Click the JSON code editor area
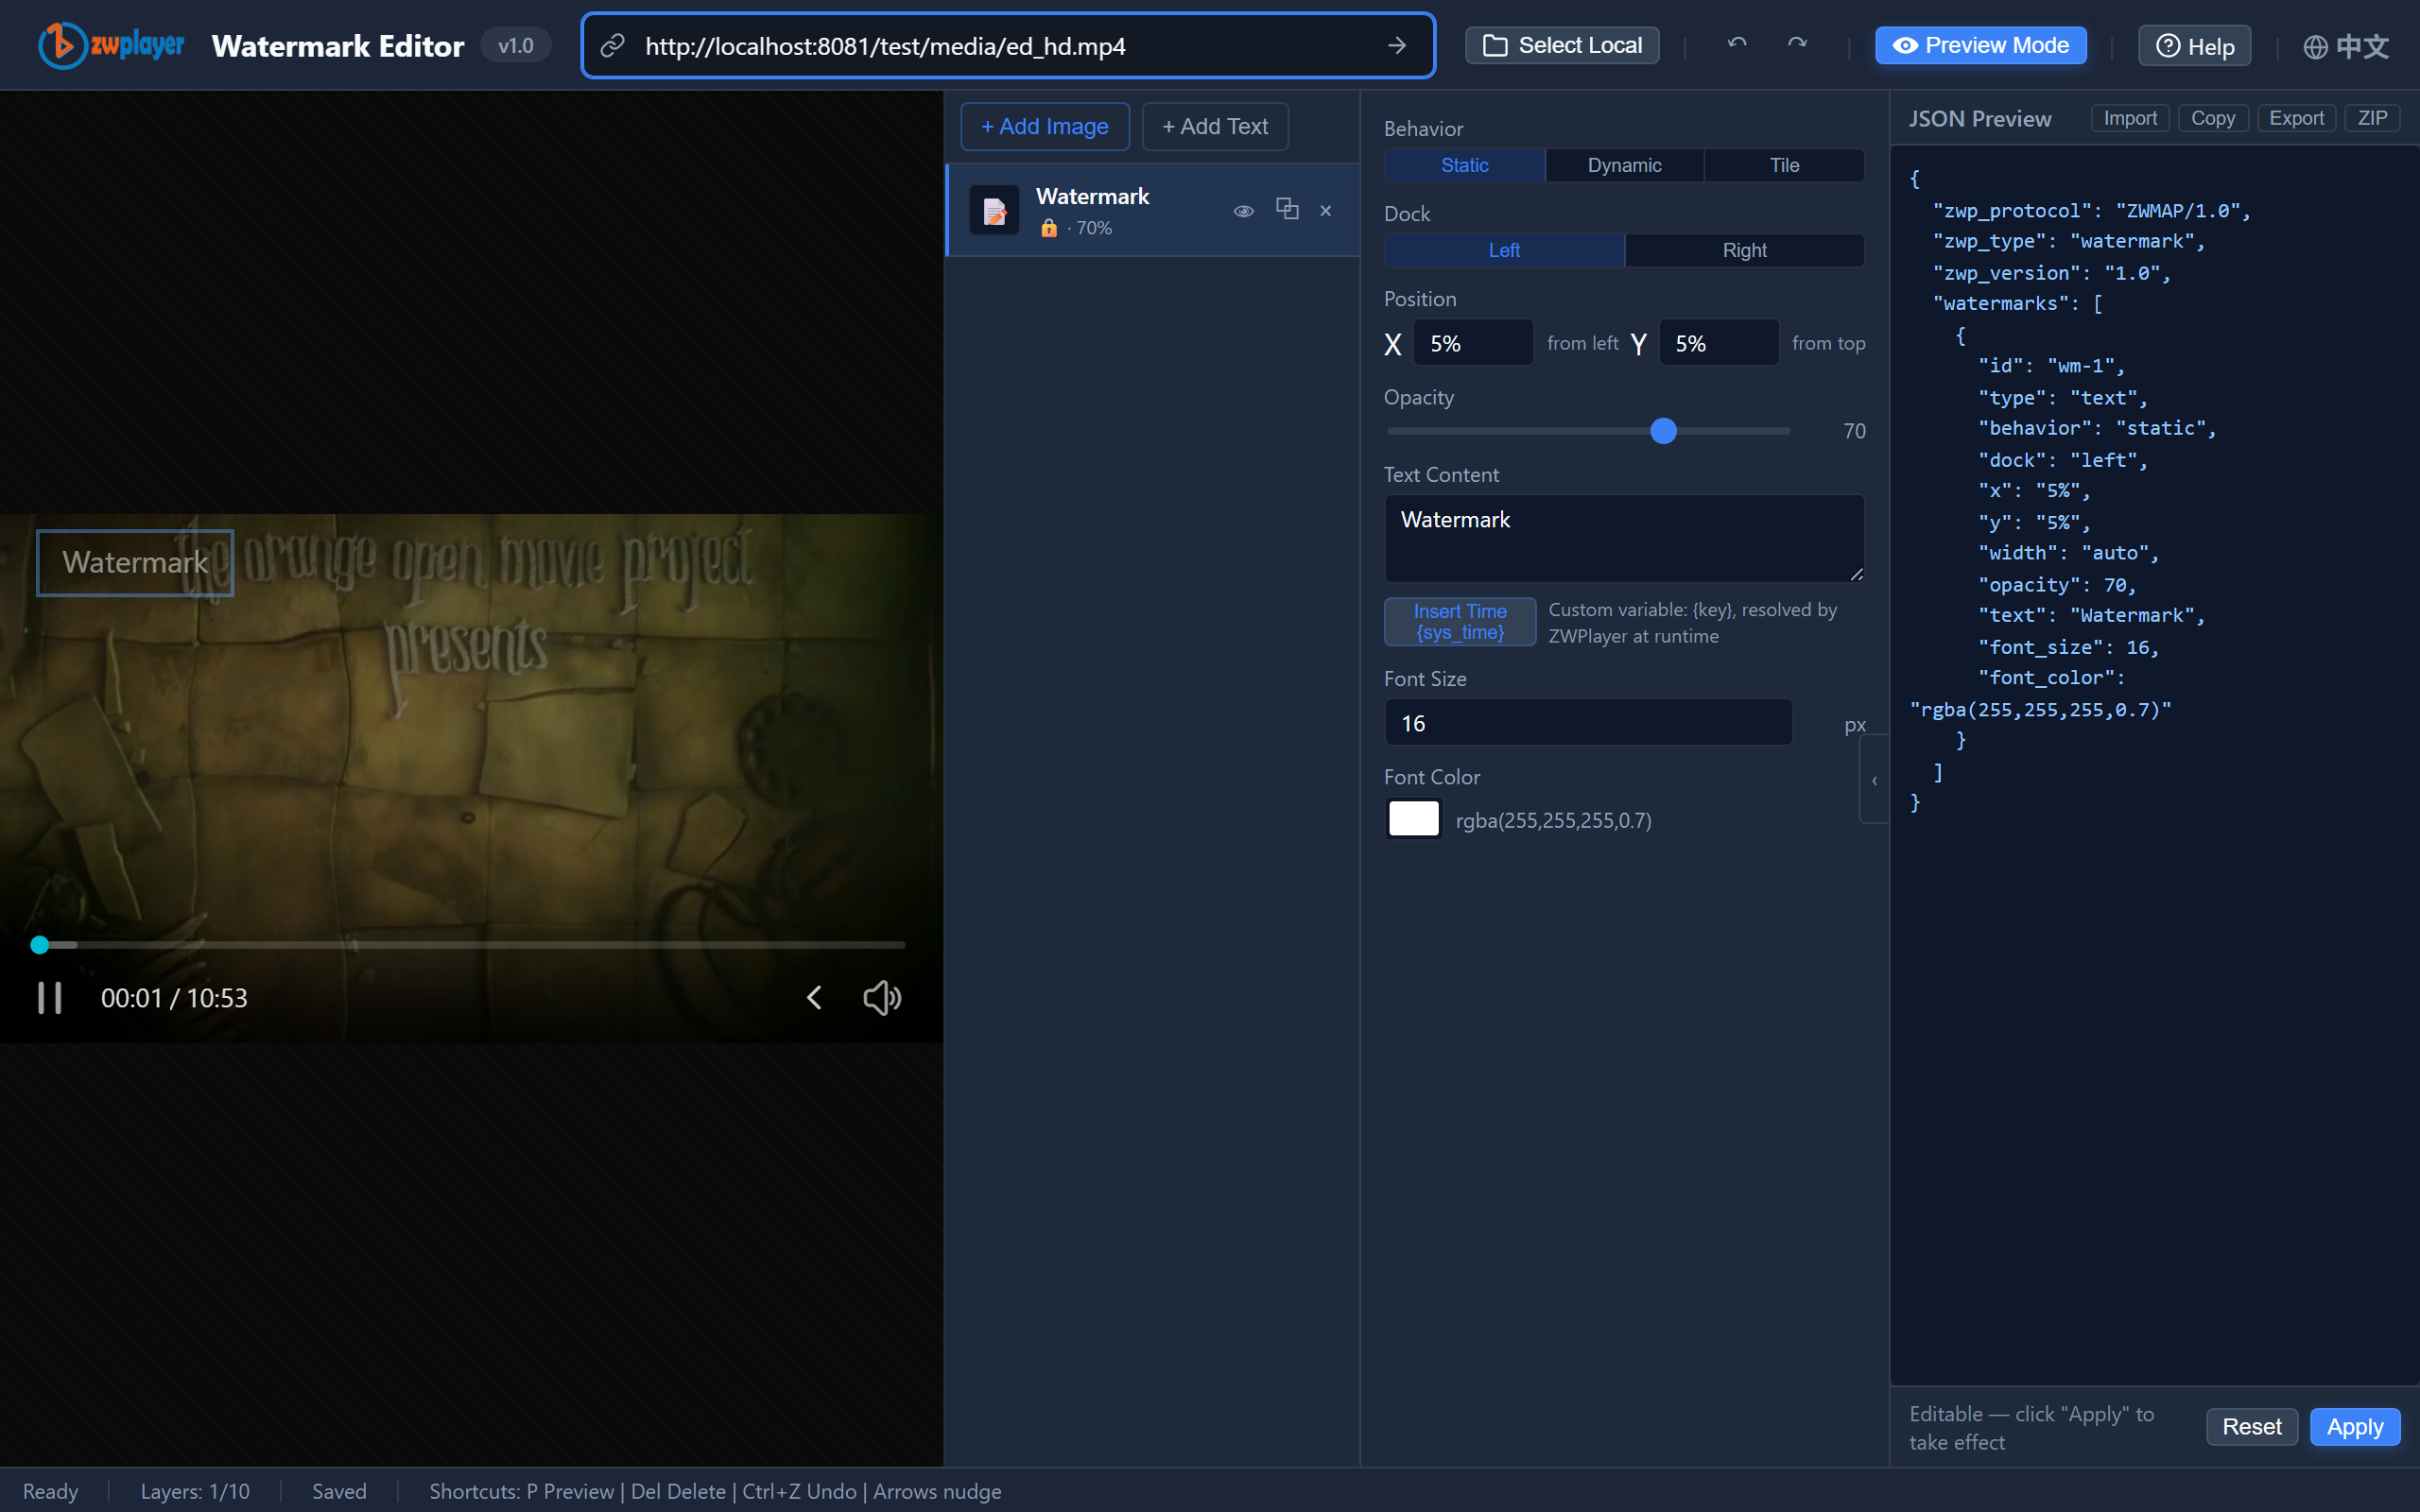The image size is (2420, 1512). pos(2154,765)
